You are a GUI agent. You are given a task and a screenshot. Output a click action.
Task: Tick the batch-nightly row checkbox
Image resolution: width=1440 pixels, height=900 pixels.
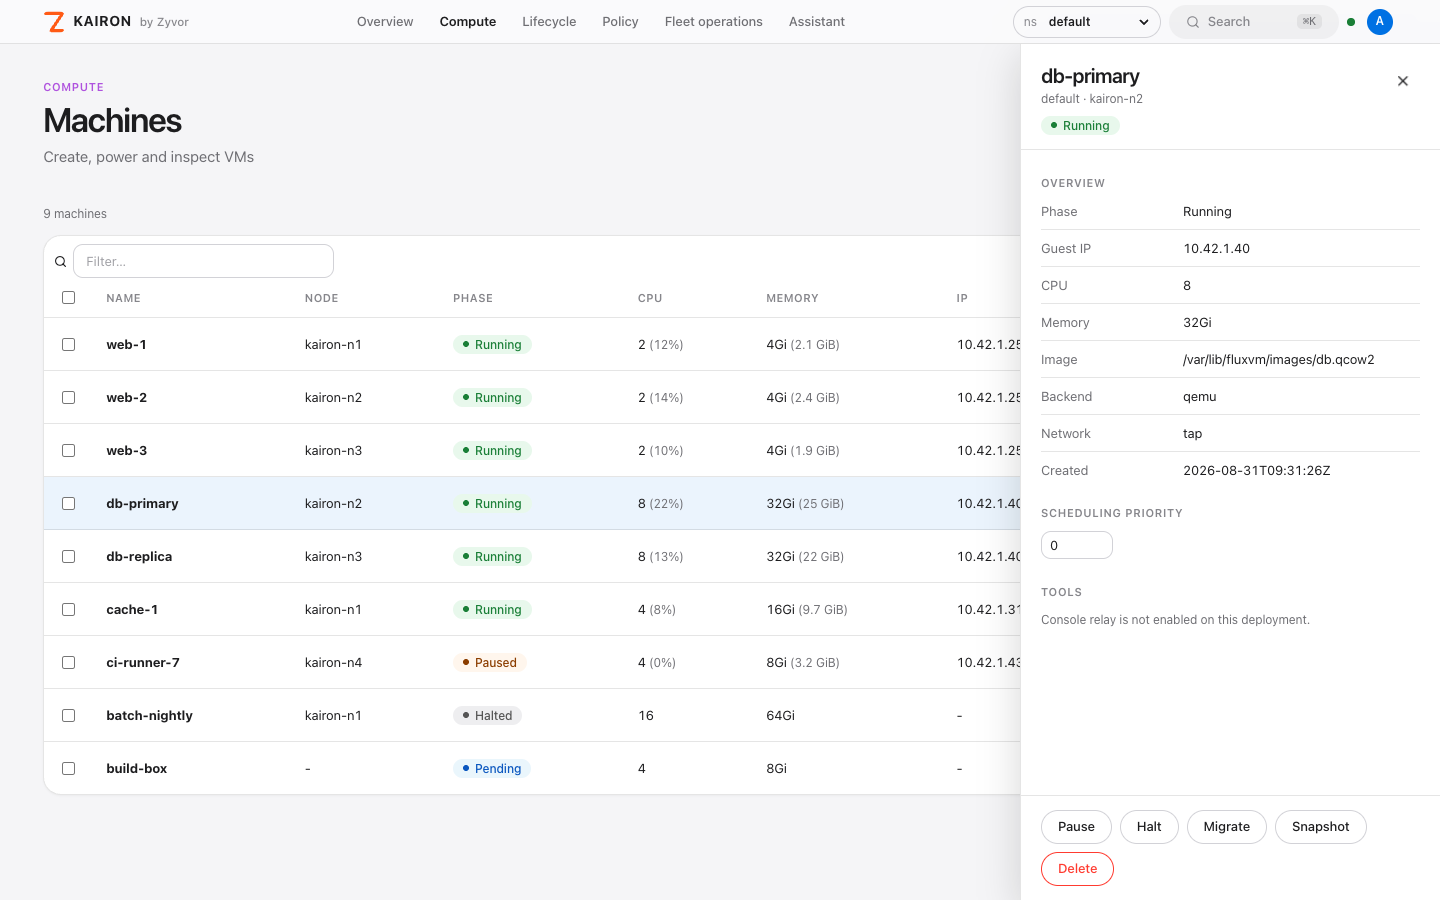(x=69, y=716)
